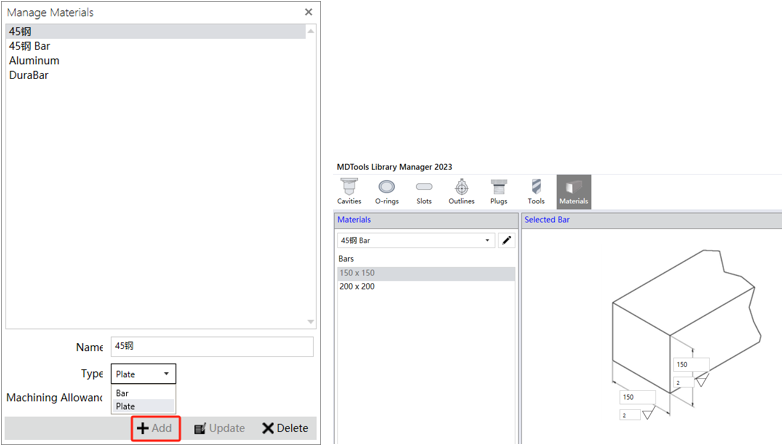Click the upper 150 dimension field
The height and width of the screenshot is (447, 782).
(691, 364)
